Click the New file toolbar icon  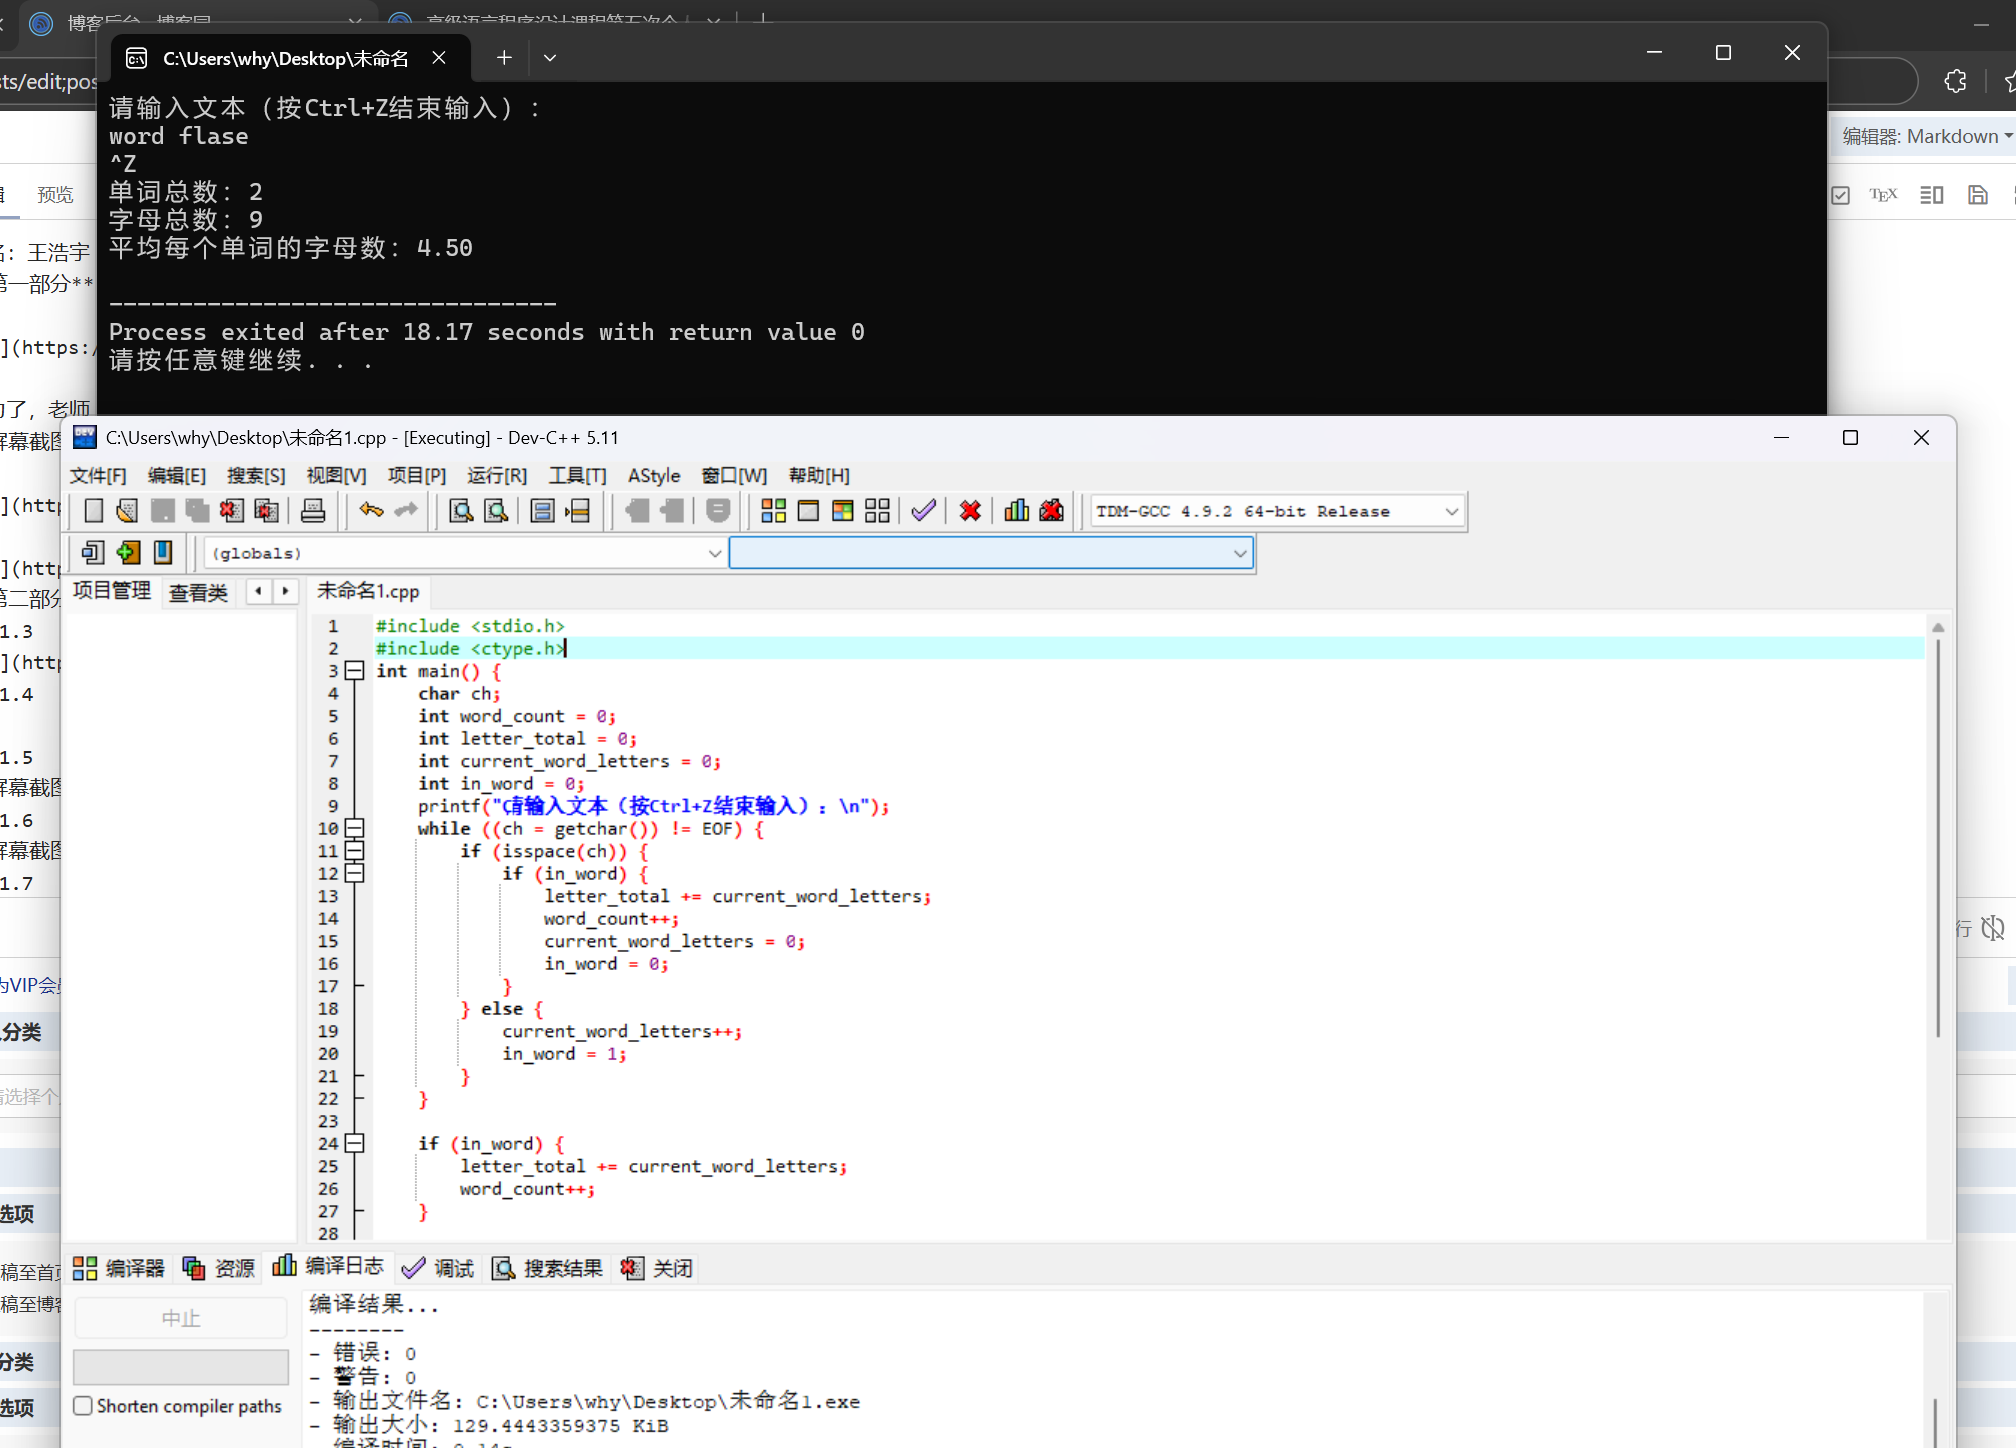click(93, 511)
